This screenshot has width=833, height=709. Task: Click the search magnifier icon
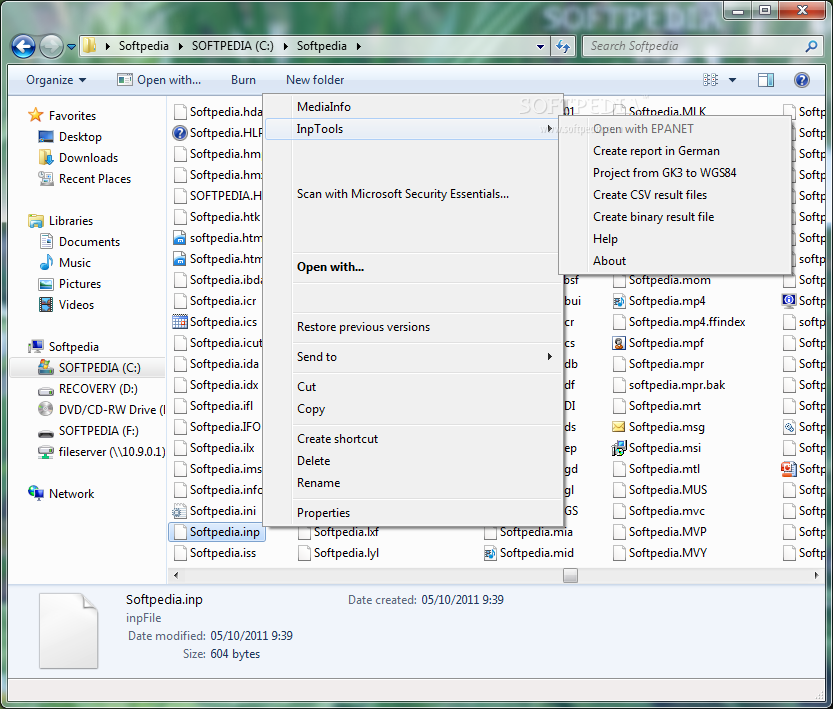(x=811, y=46)
